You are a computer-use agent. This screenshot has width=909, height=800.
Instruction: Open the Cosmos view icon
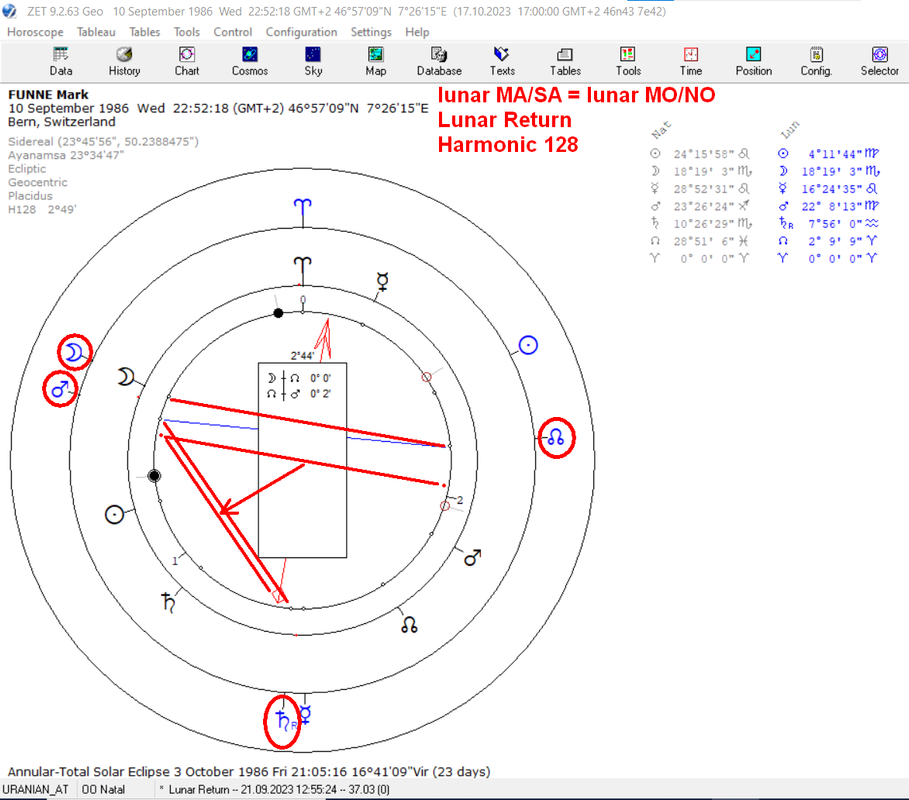pyautogui.click(x=250, y=61)
